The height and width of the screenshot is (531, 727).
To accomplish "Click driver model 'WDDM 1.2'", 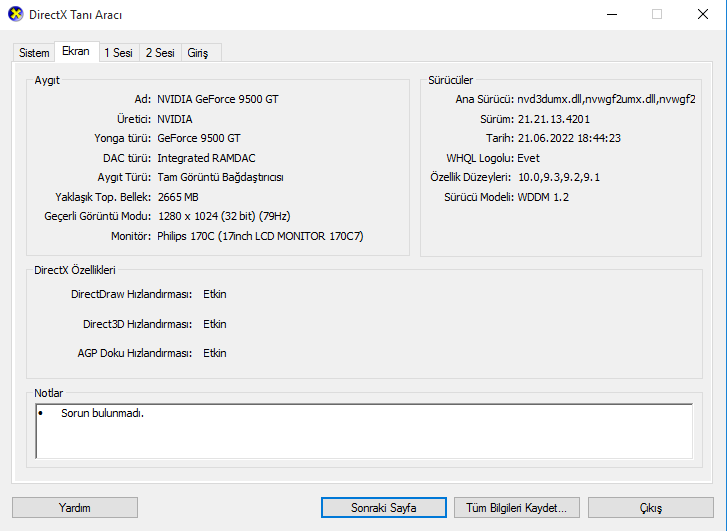I will (x=543, y=197).
